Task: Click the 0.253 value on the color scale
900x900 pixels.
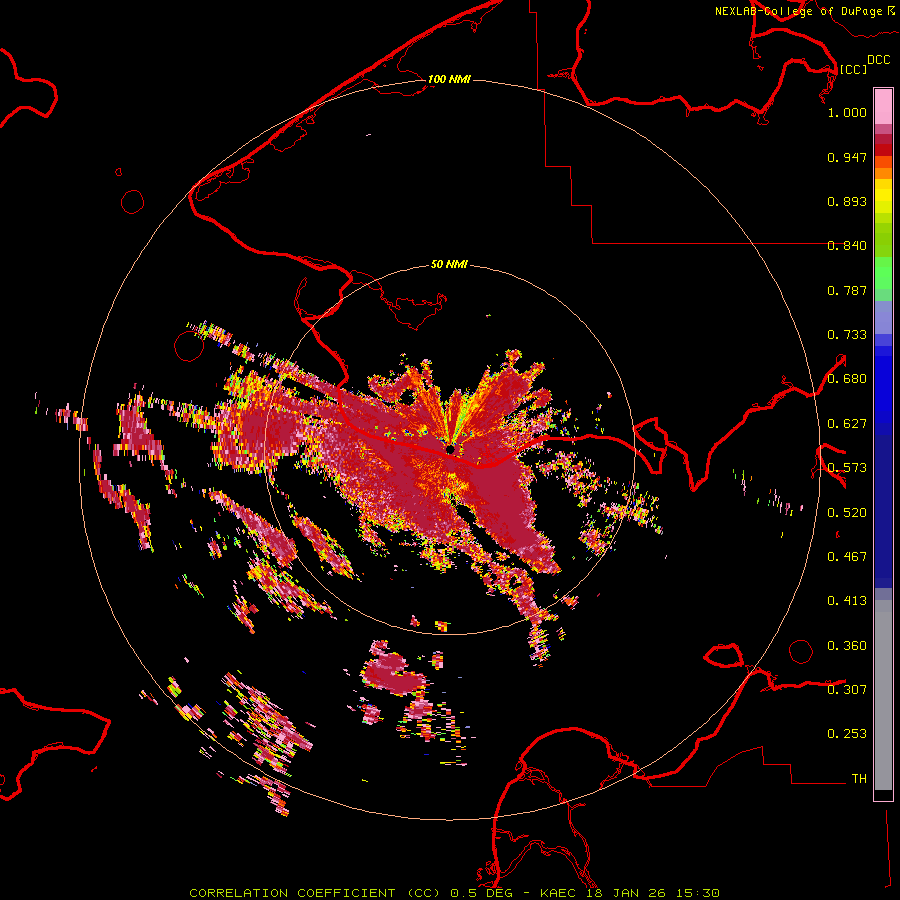Action: click(847, 734)
